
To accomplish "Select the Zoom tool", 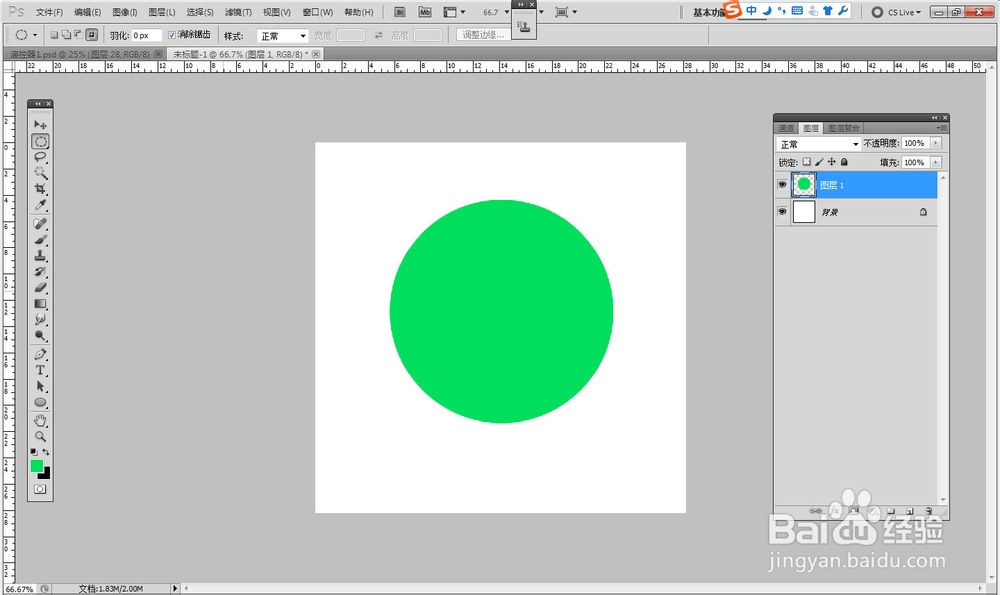I will coord(40,437).
